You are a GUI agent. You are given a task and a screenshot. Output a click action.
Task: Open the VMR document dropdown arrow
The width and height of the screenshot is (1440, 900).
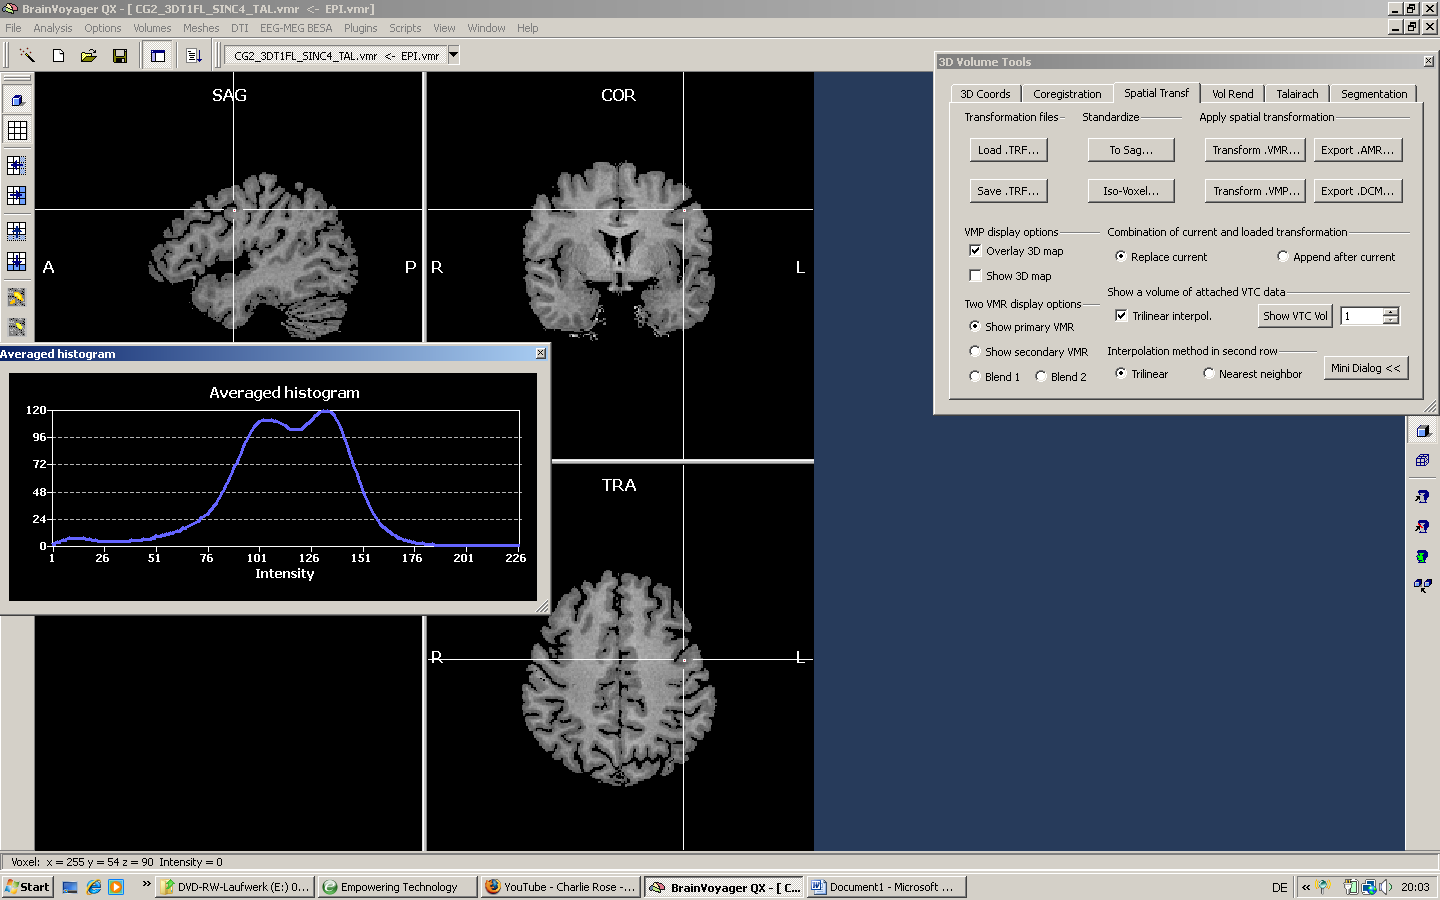[453, 55]
